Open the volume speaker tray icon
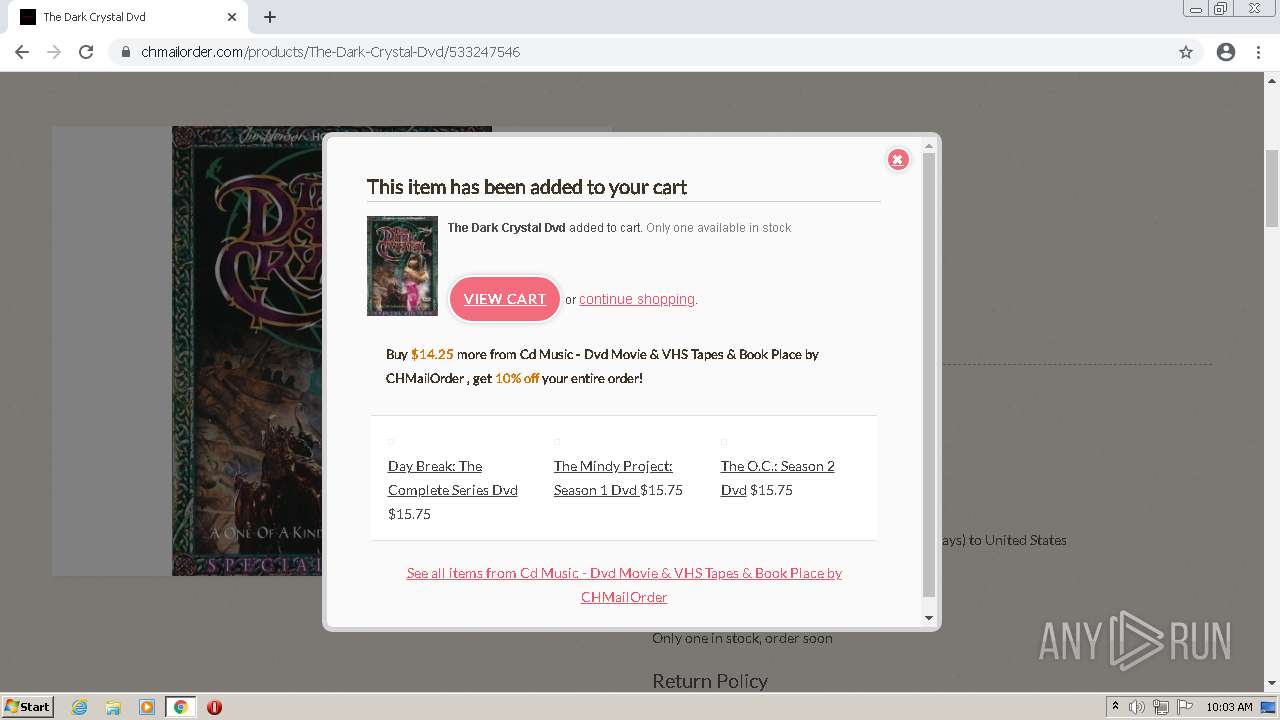 coord(1137,707)
